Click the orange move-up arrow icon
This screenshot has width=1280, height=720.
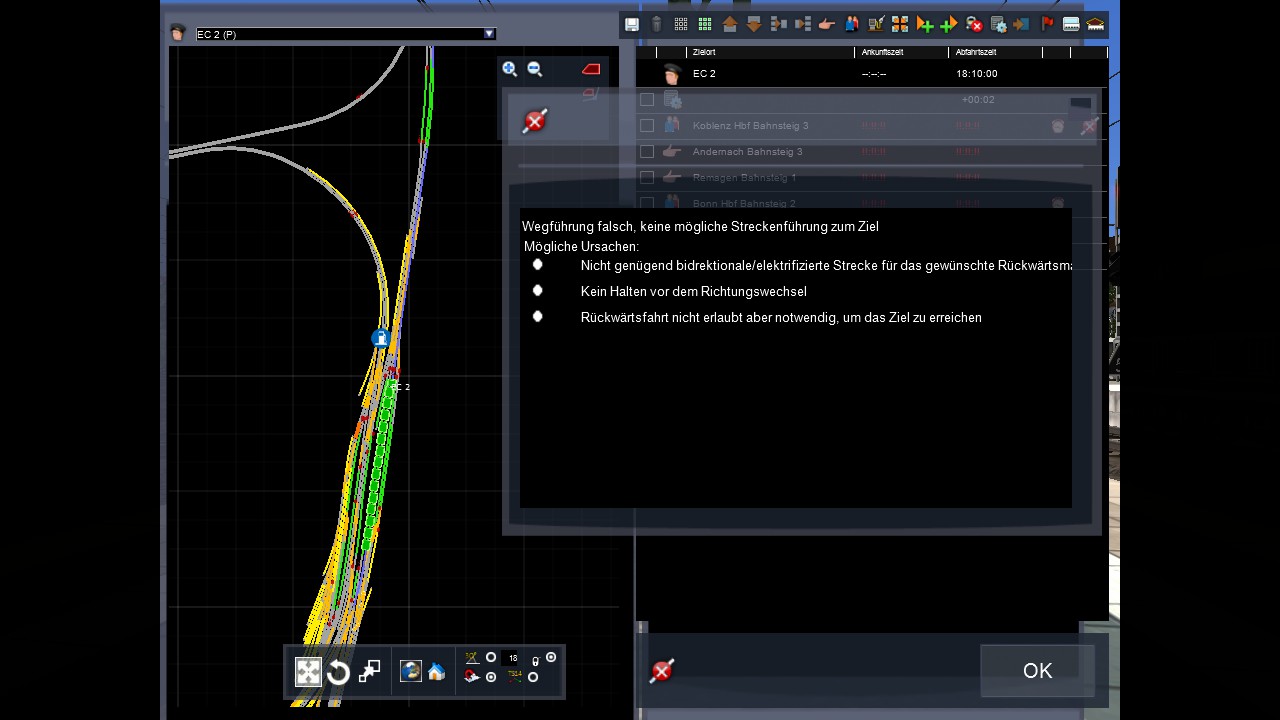click(730, 24)
